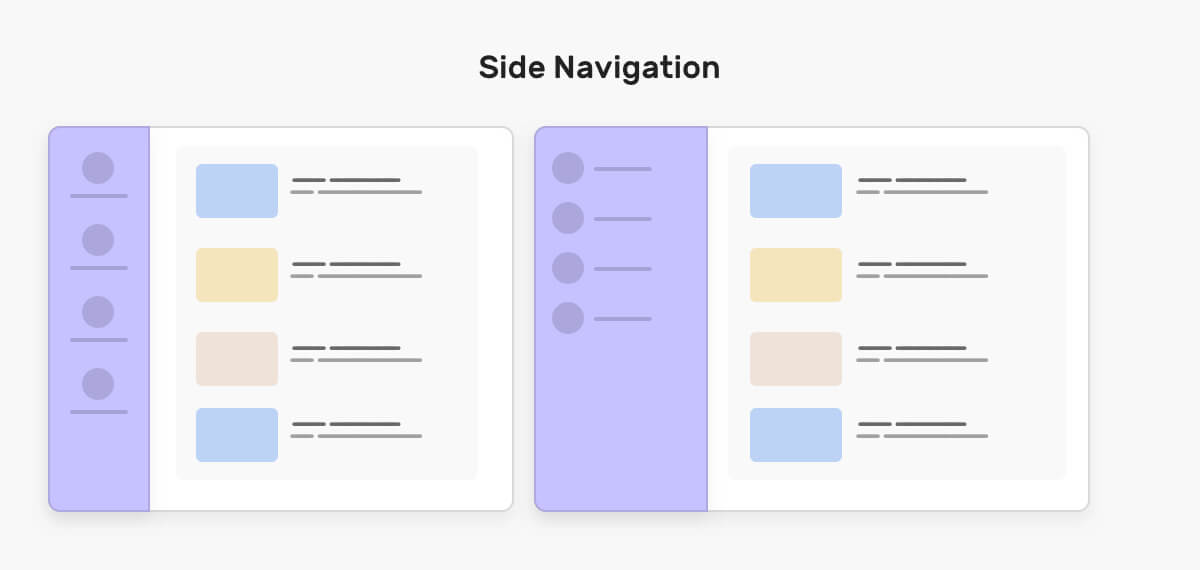Click fourth circle icon in collapsed side navigation
Viewport: 1200px width, 570px height.
98,384
